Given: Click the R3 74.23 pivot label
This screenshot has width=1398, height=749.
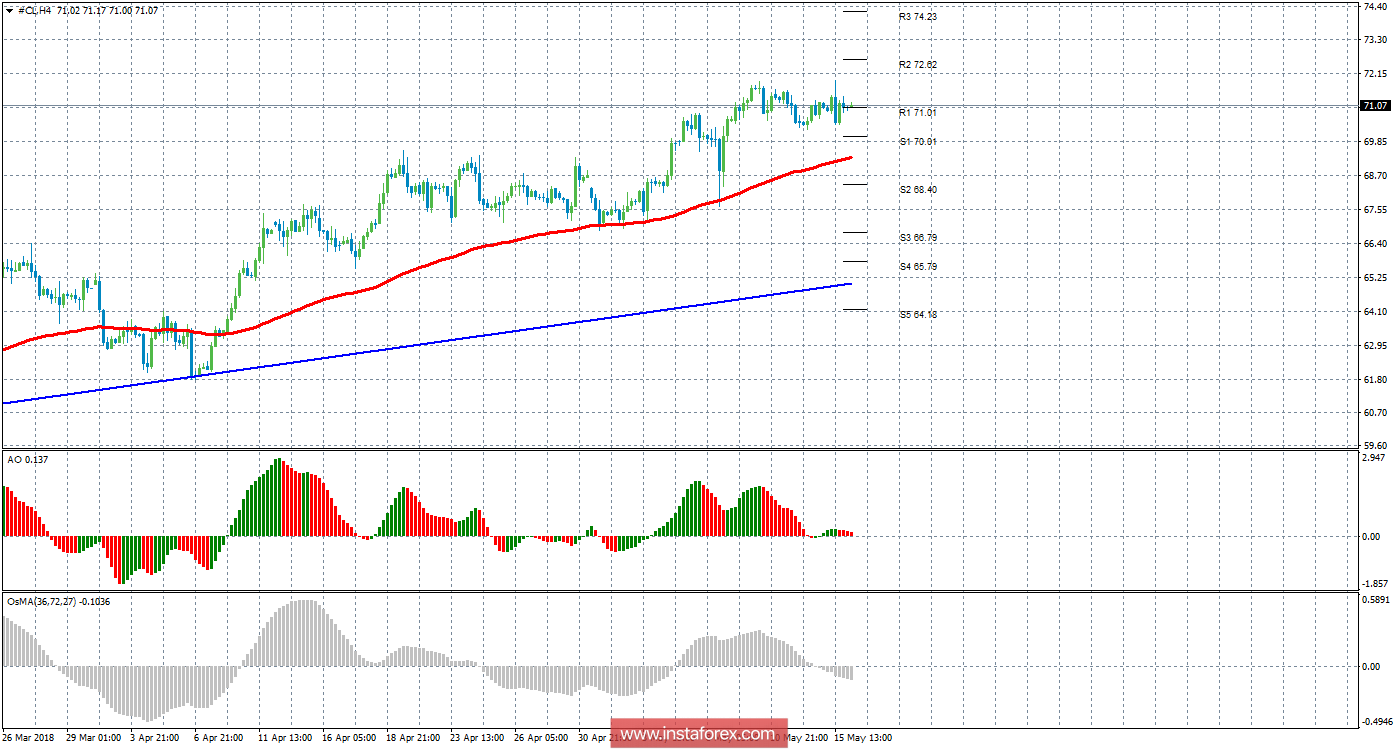Looking at the screenshot, I should tap(917, 17).
